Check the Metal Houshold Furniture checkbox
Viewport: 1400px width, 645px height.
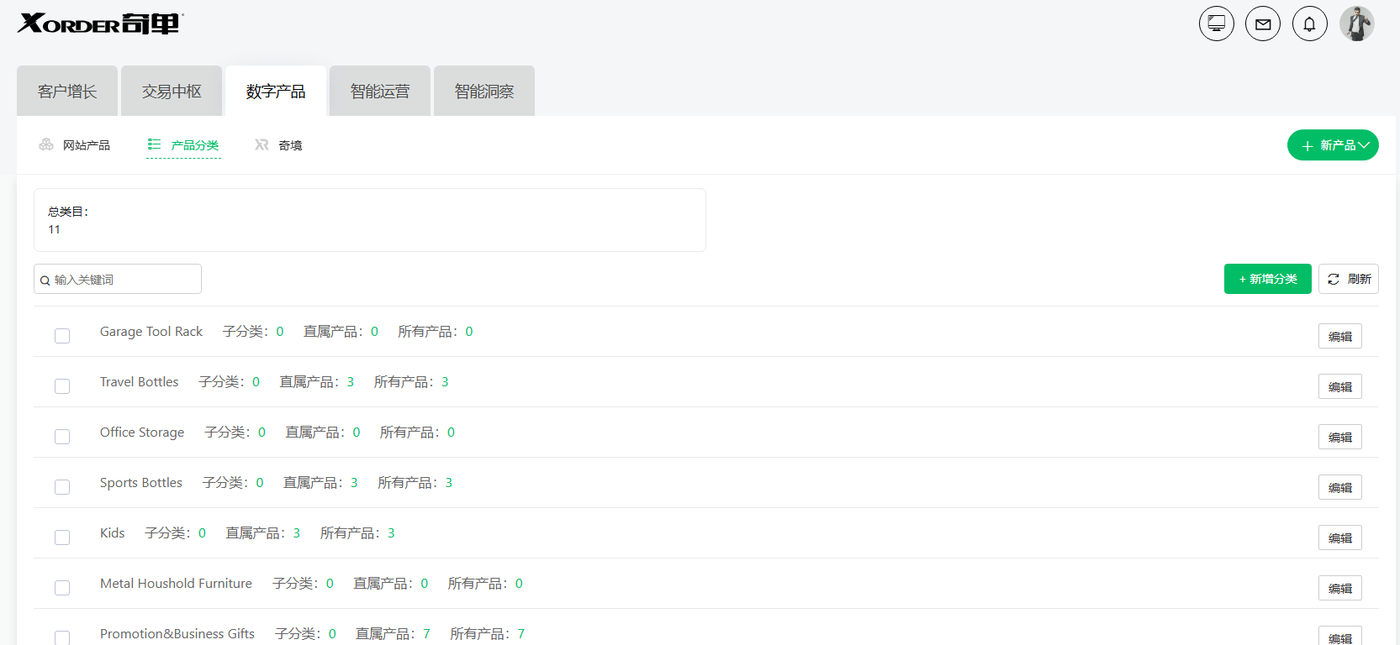tap(62, 588)
